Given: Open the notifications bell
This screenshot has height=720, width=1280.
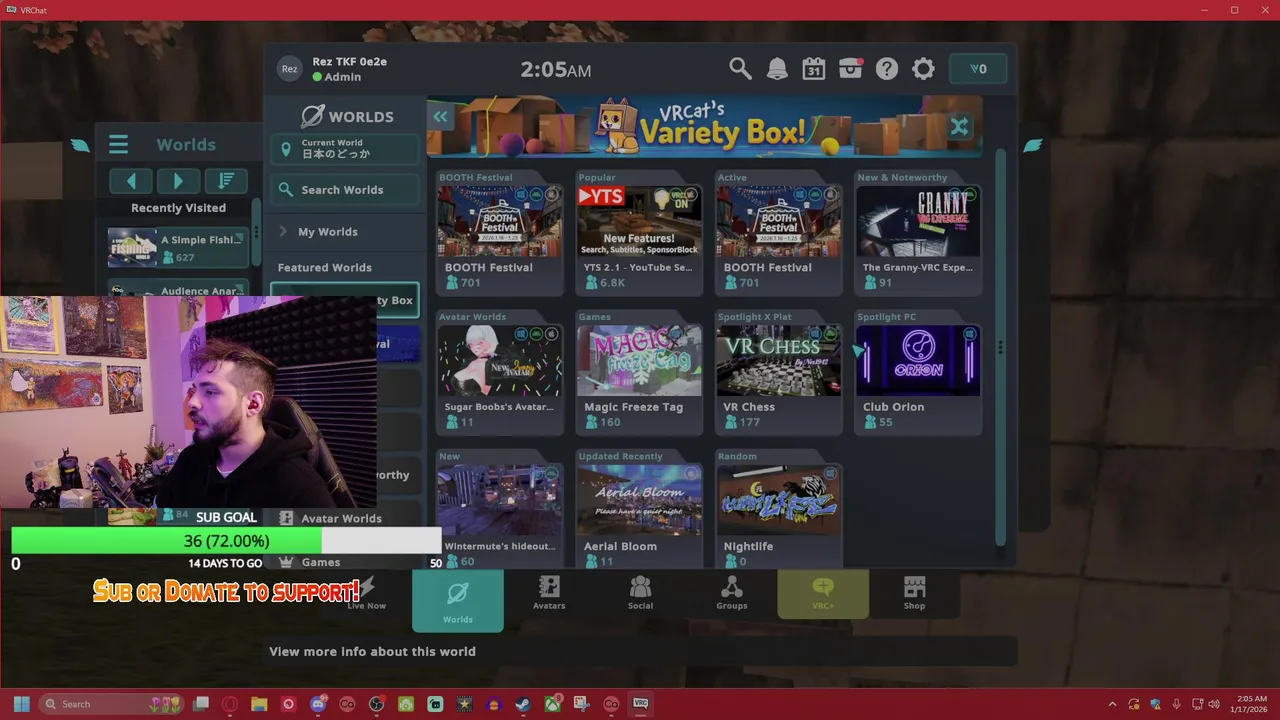Looking at the screenshot, I should 777,68.
